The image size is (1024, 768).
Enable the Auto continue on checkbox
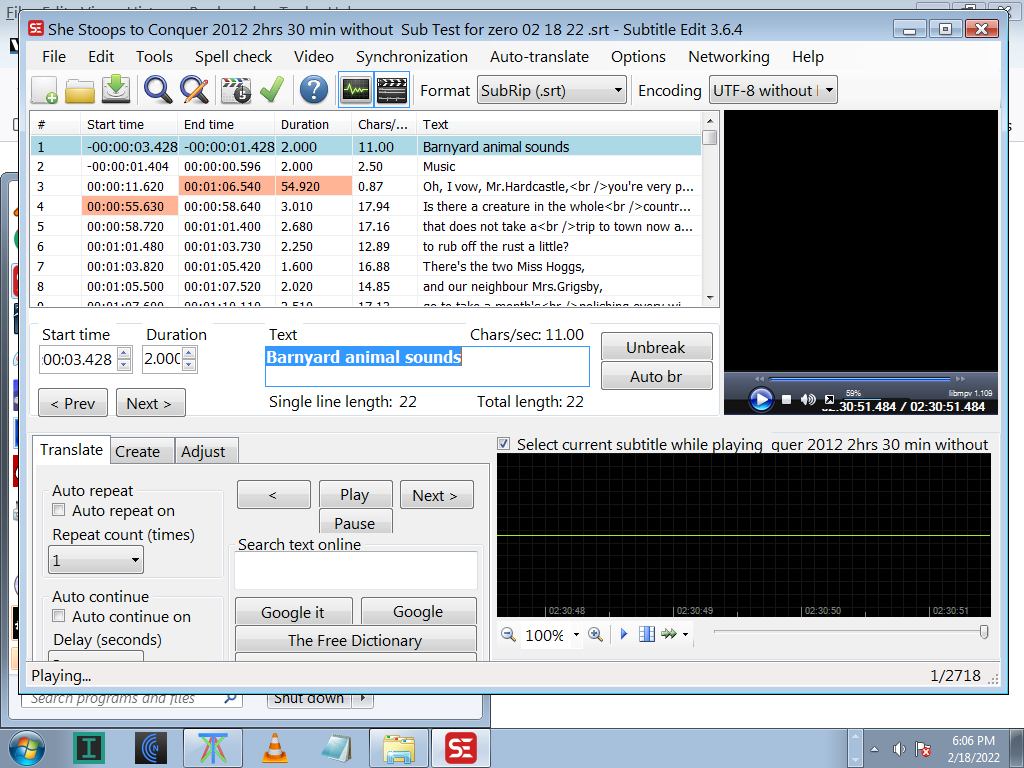(59, 616)
